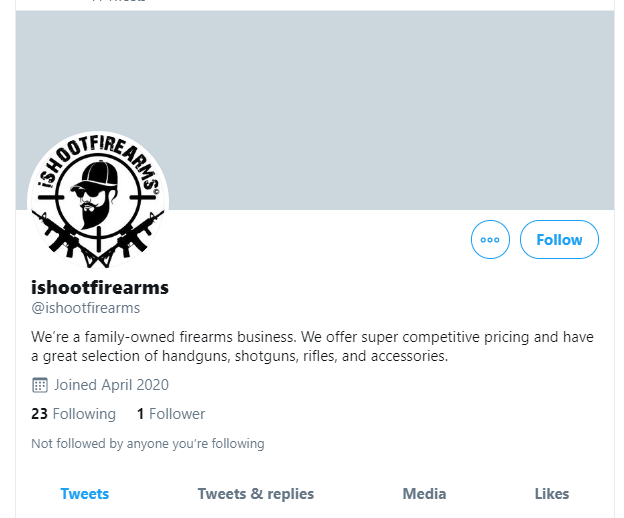The height and width of the screenshot is (518, 624).
Task: Select the Media tab
Action: (424, 494)
